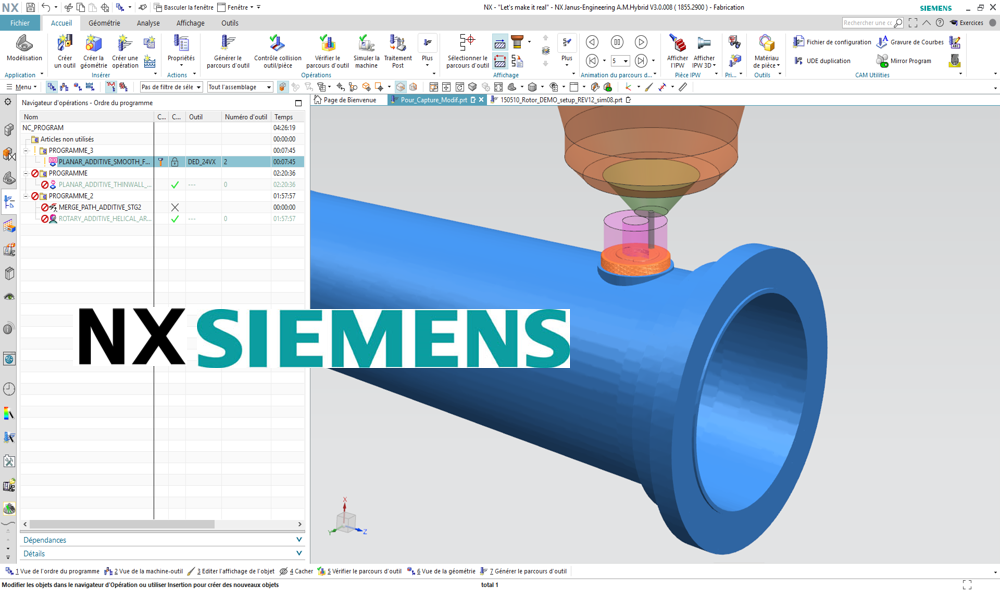Switch to 150510_Rotor_DEMO_setup part tab
Viewport: 1000px width, 591px height.
pyautogui.click(x=560, y=100)
